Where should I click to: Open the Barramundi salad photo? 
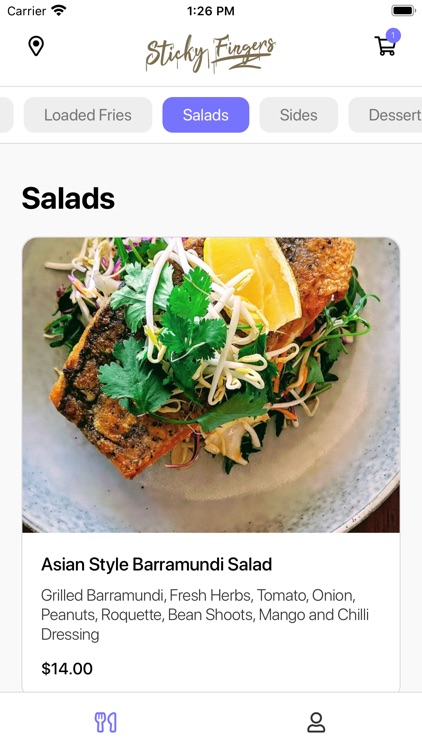[x=211, y=385]
